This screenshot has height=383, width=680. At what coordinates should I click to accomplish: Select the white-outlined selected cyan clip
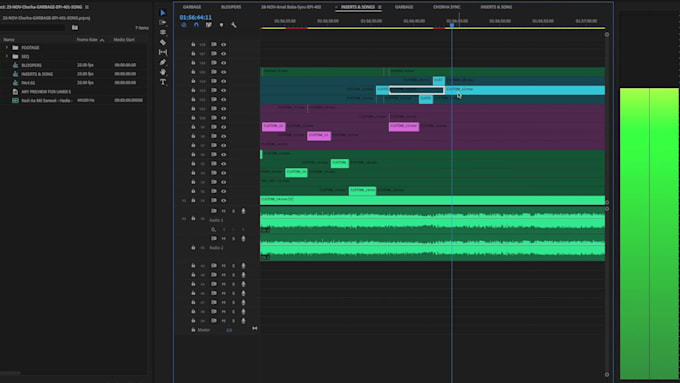pos(416,90)
